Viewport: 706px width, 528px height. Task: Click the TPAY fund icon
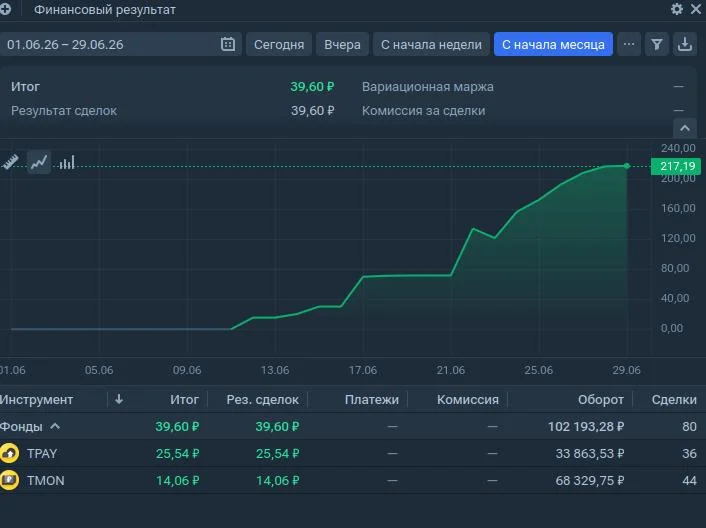9,453
